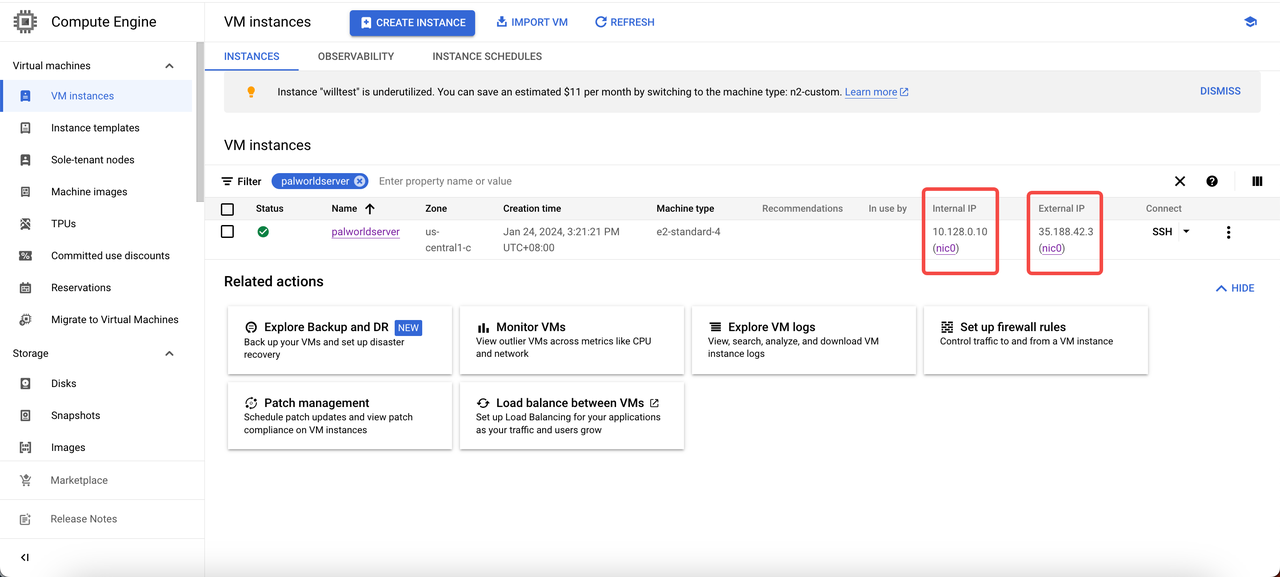
Task: Expand the SSH connection dropdown arrow
Action: [x=1187, y=232]
